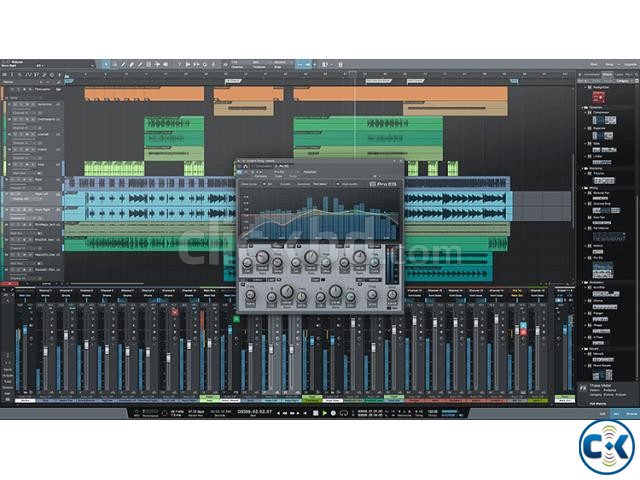Click the first orange Percussion clip in the arrangement
The width and height of the screenshot is (640, 480).
pos(144,94)
